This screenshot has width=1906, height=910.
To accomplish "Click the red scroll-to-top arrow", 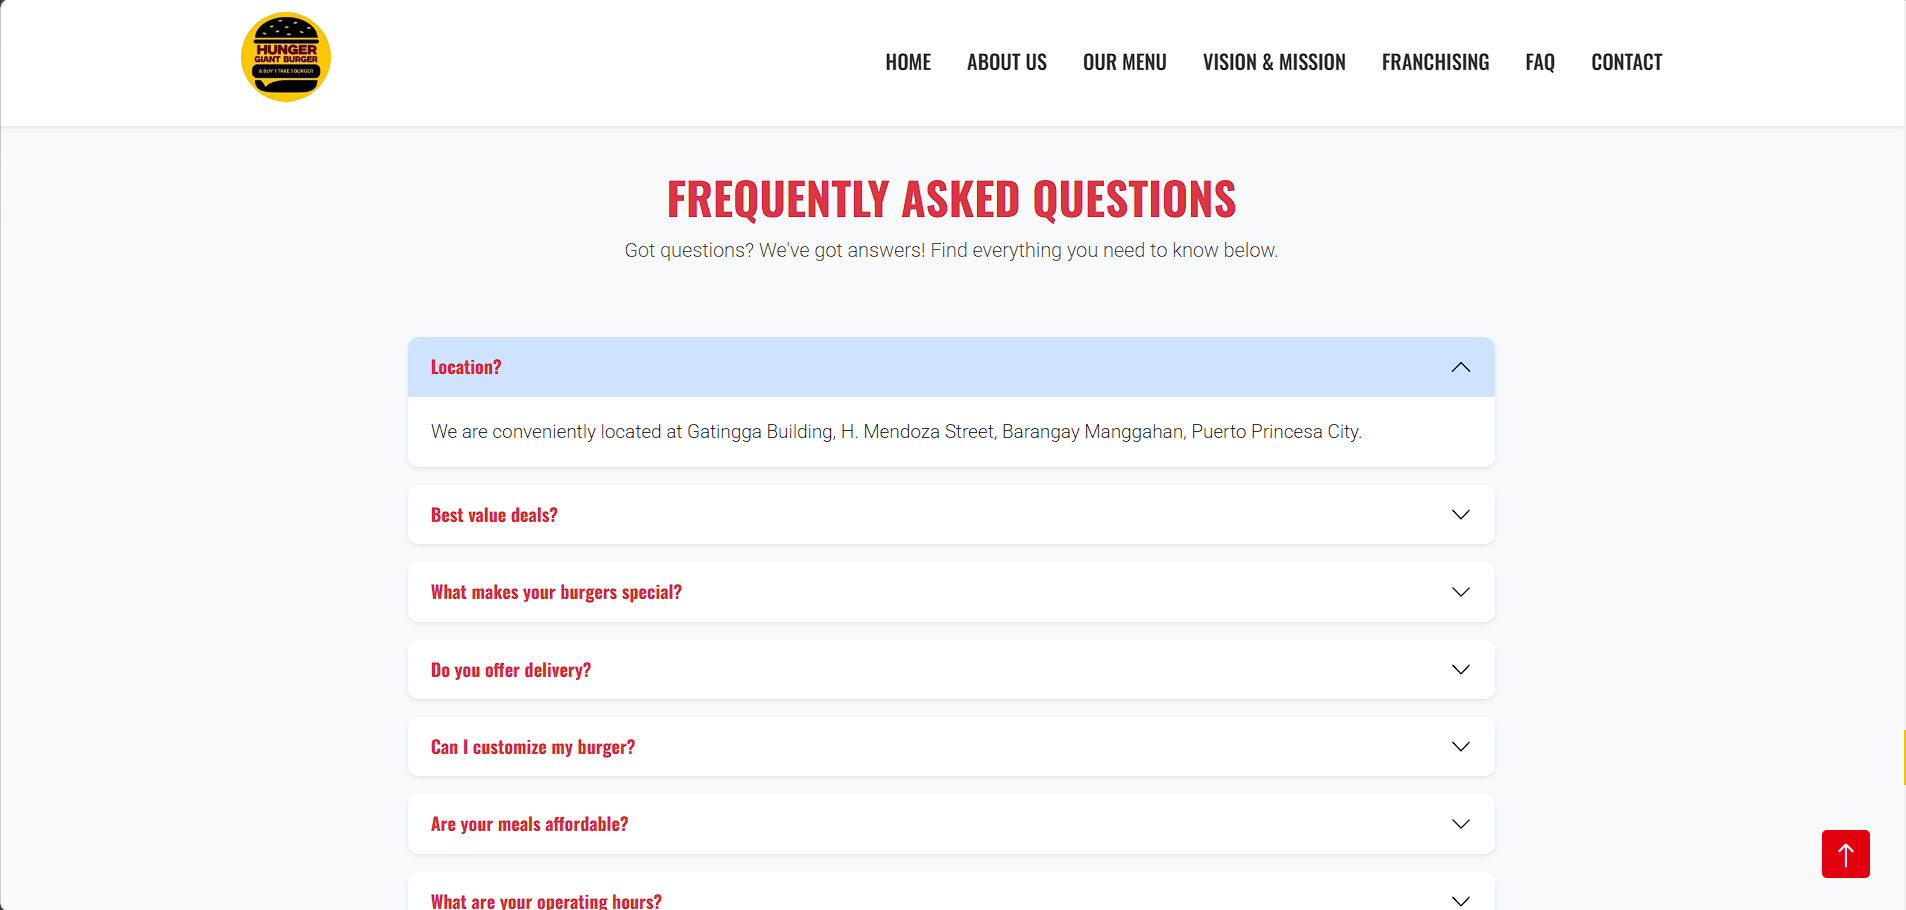I will click(x=1843, y=854).
